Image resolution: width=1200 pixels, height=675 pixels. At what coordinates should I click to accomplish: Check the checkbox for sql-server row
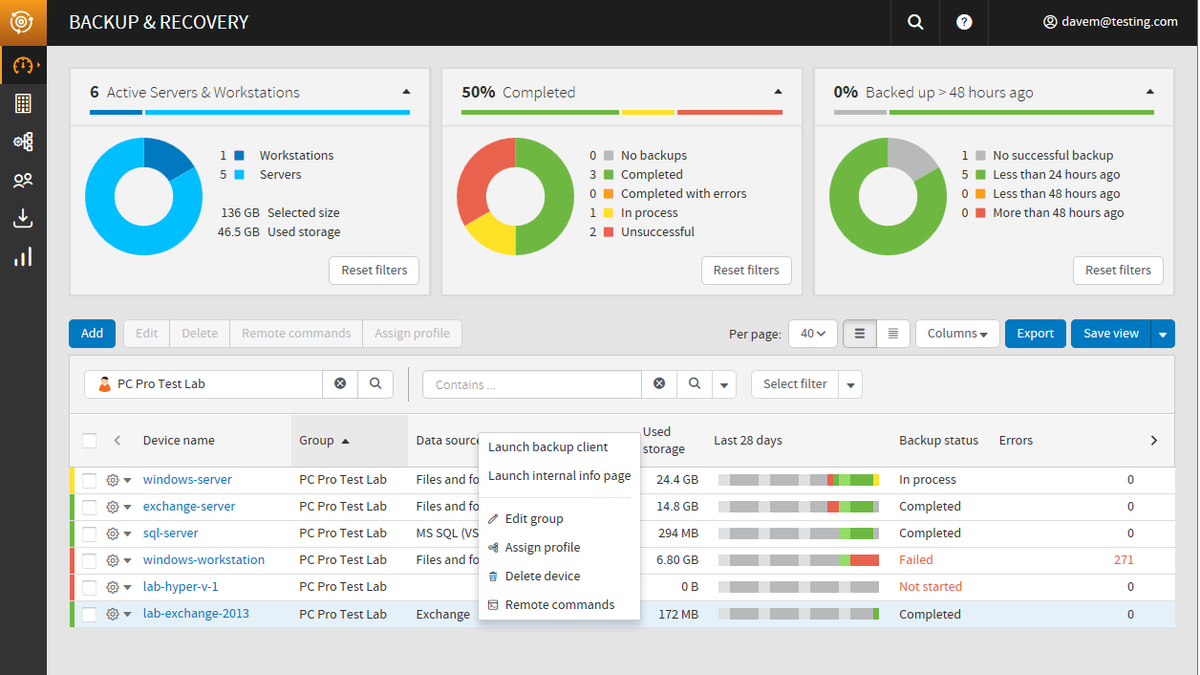point(88,533)
